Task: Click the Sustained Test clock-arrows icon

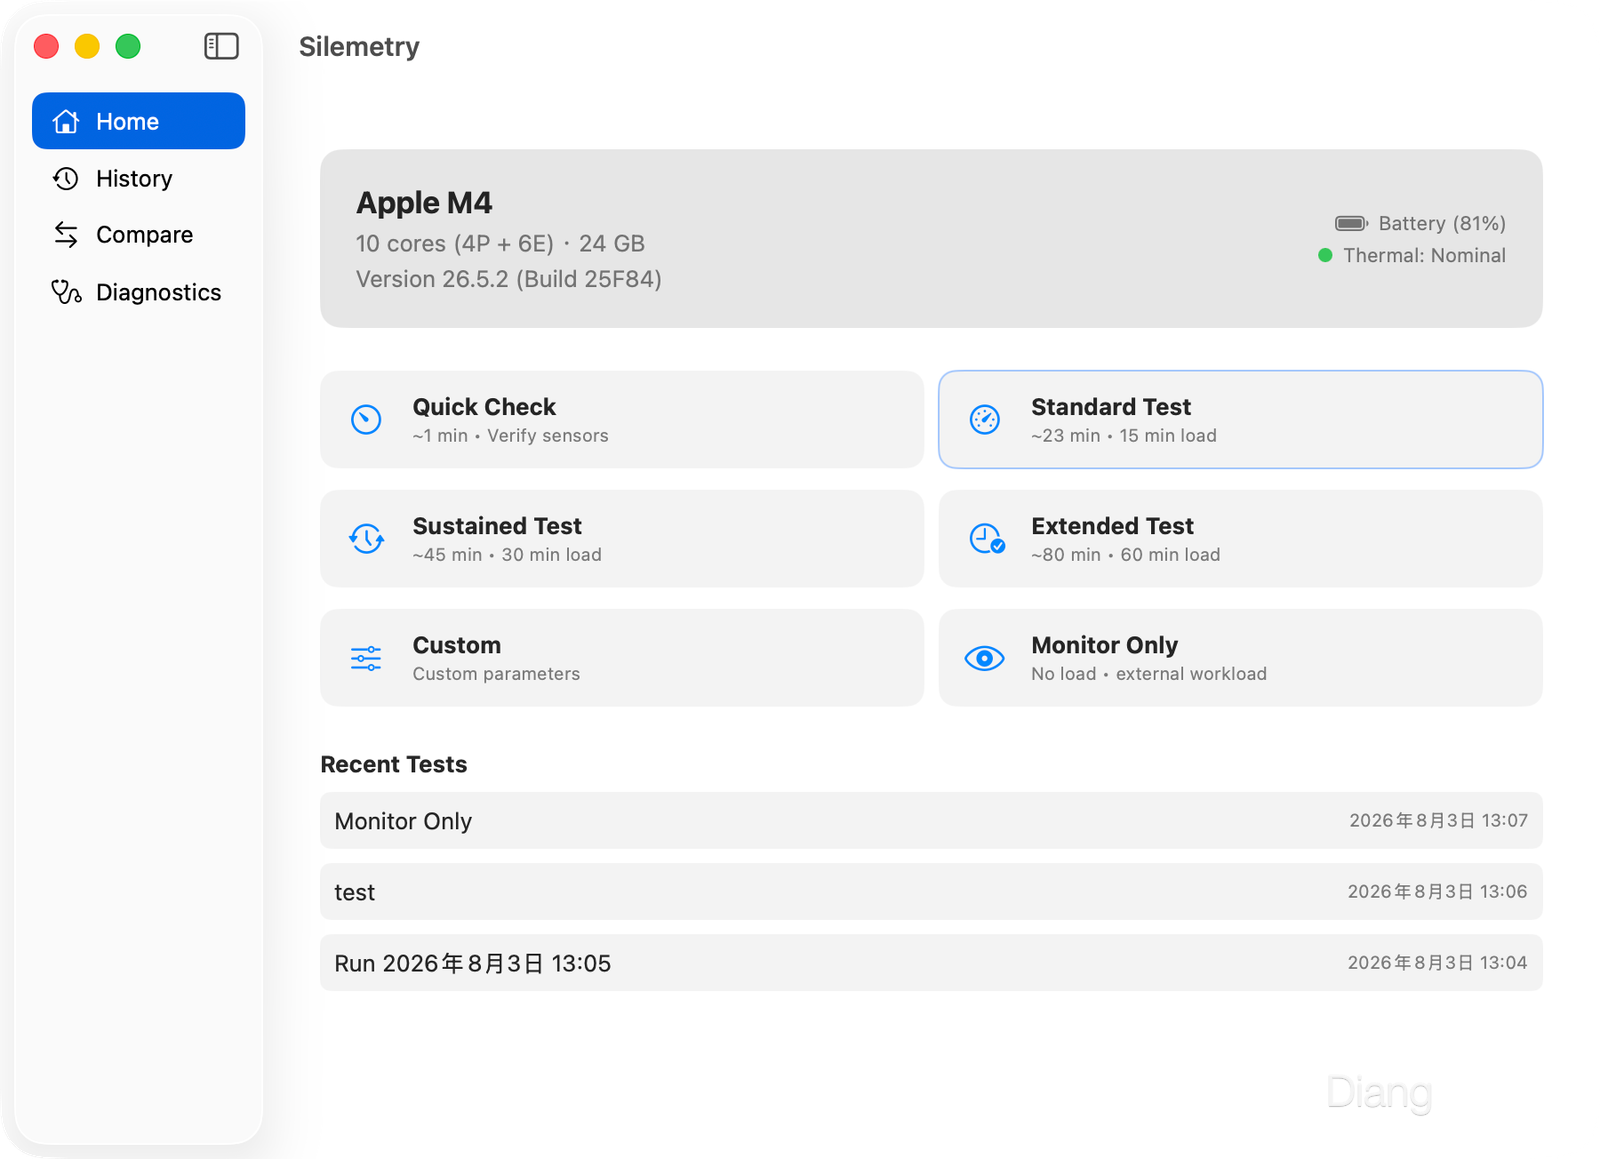Action: 366,538
